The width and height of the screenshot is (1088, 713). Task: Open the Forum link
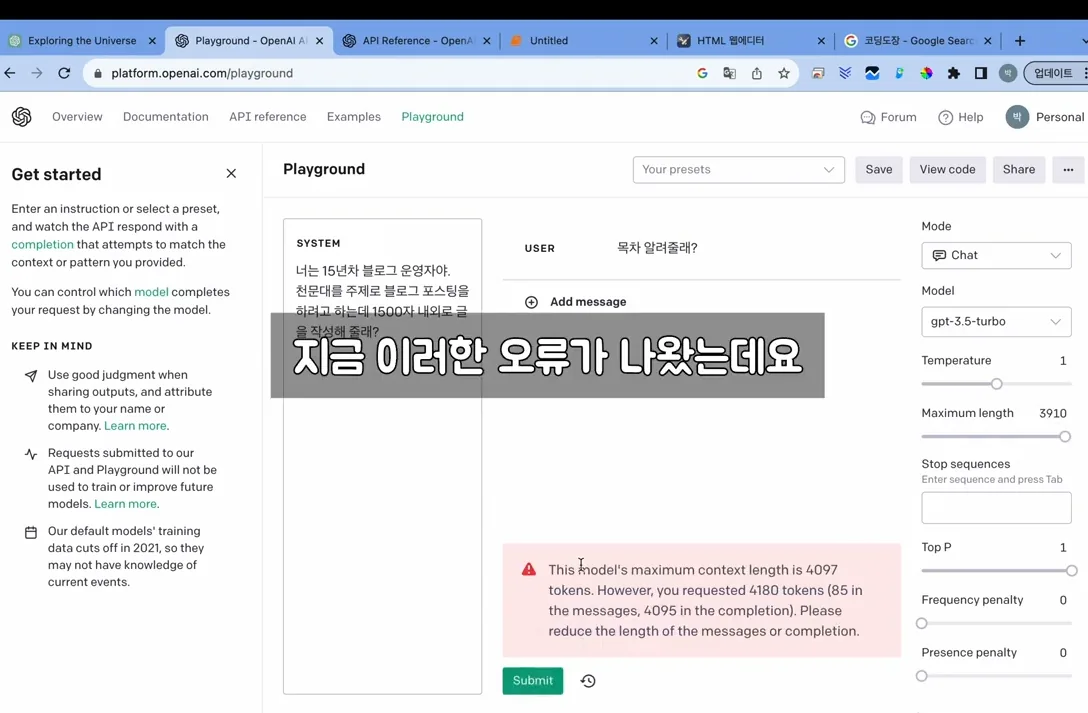coord(888,117)
